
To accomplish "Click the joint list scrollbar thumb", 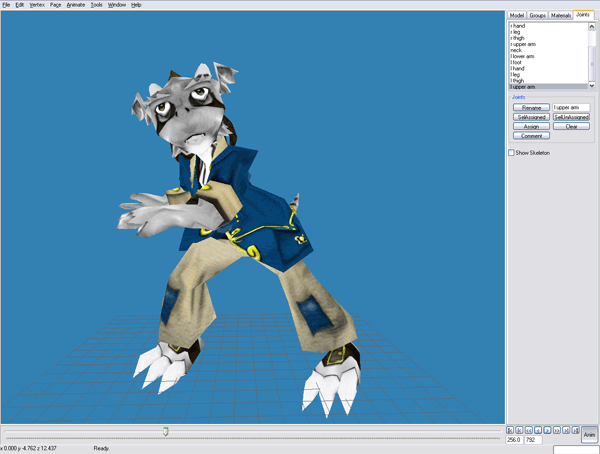I will (592, 64).
